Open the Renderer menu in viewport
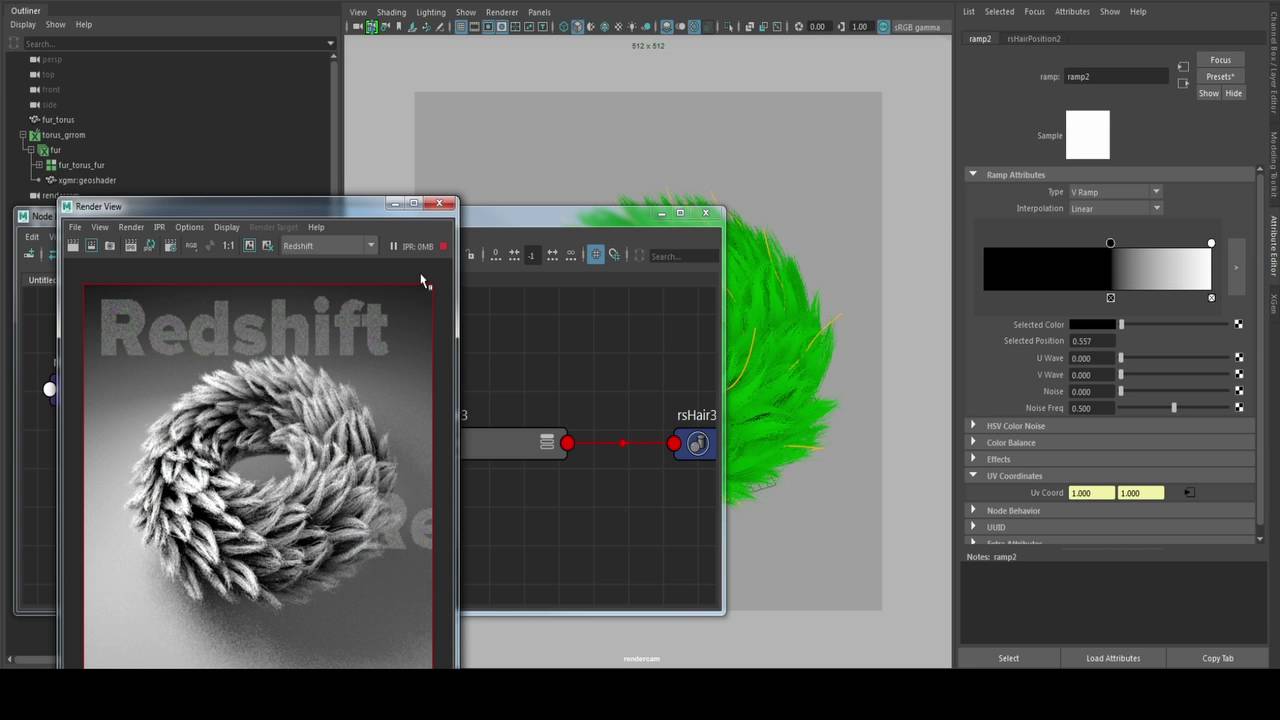The image size is (1280, 720). [502, 12]
